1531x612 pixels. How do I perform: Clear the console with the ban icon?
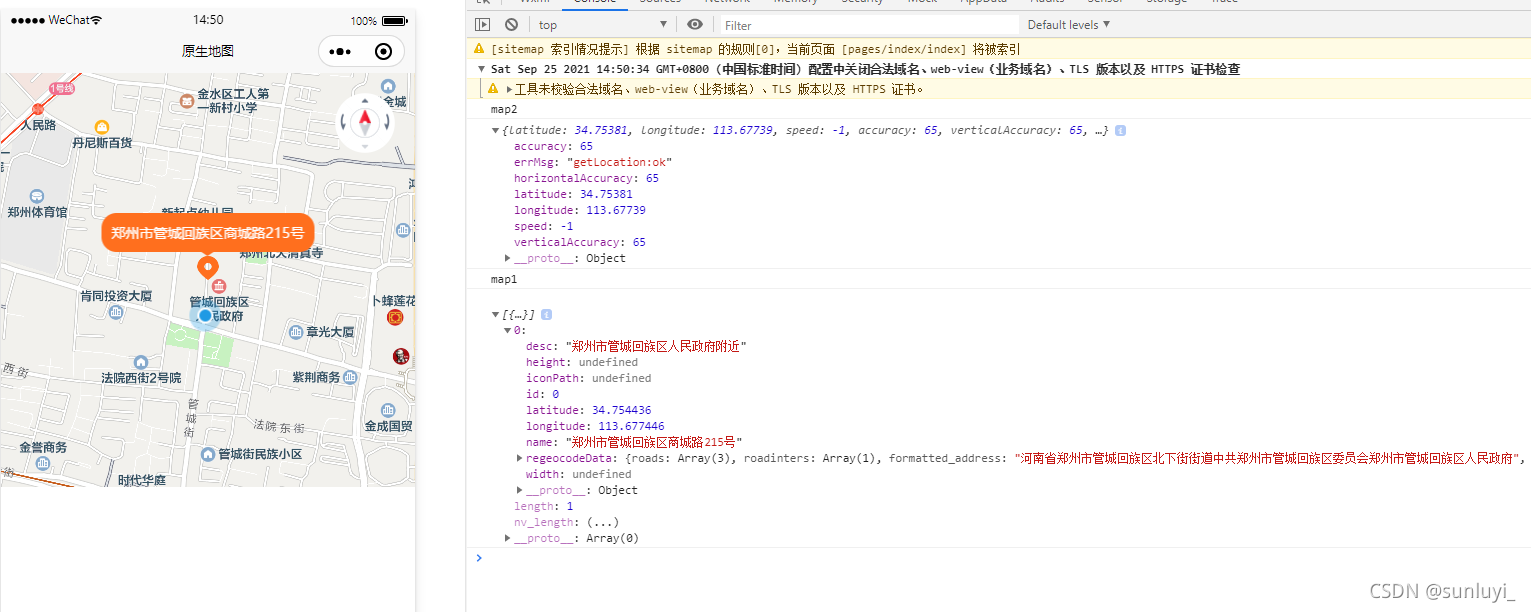511,24
